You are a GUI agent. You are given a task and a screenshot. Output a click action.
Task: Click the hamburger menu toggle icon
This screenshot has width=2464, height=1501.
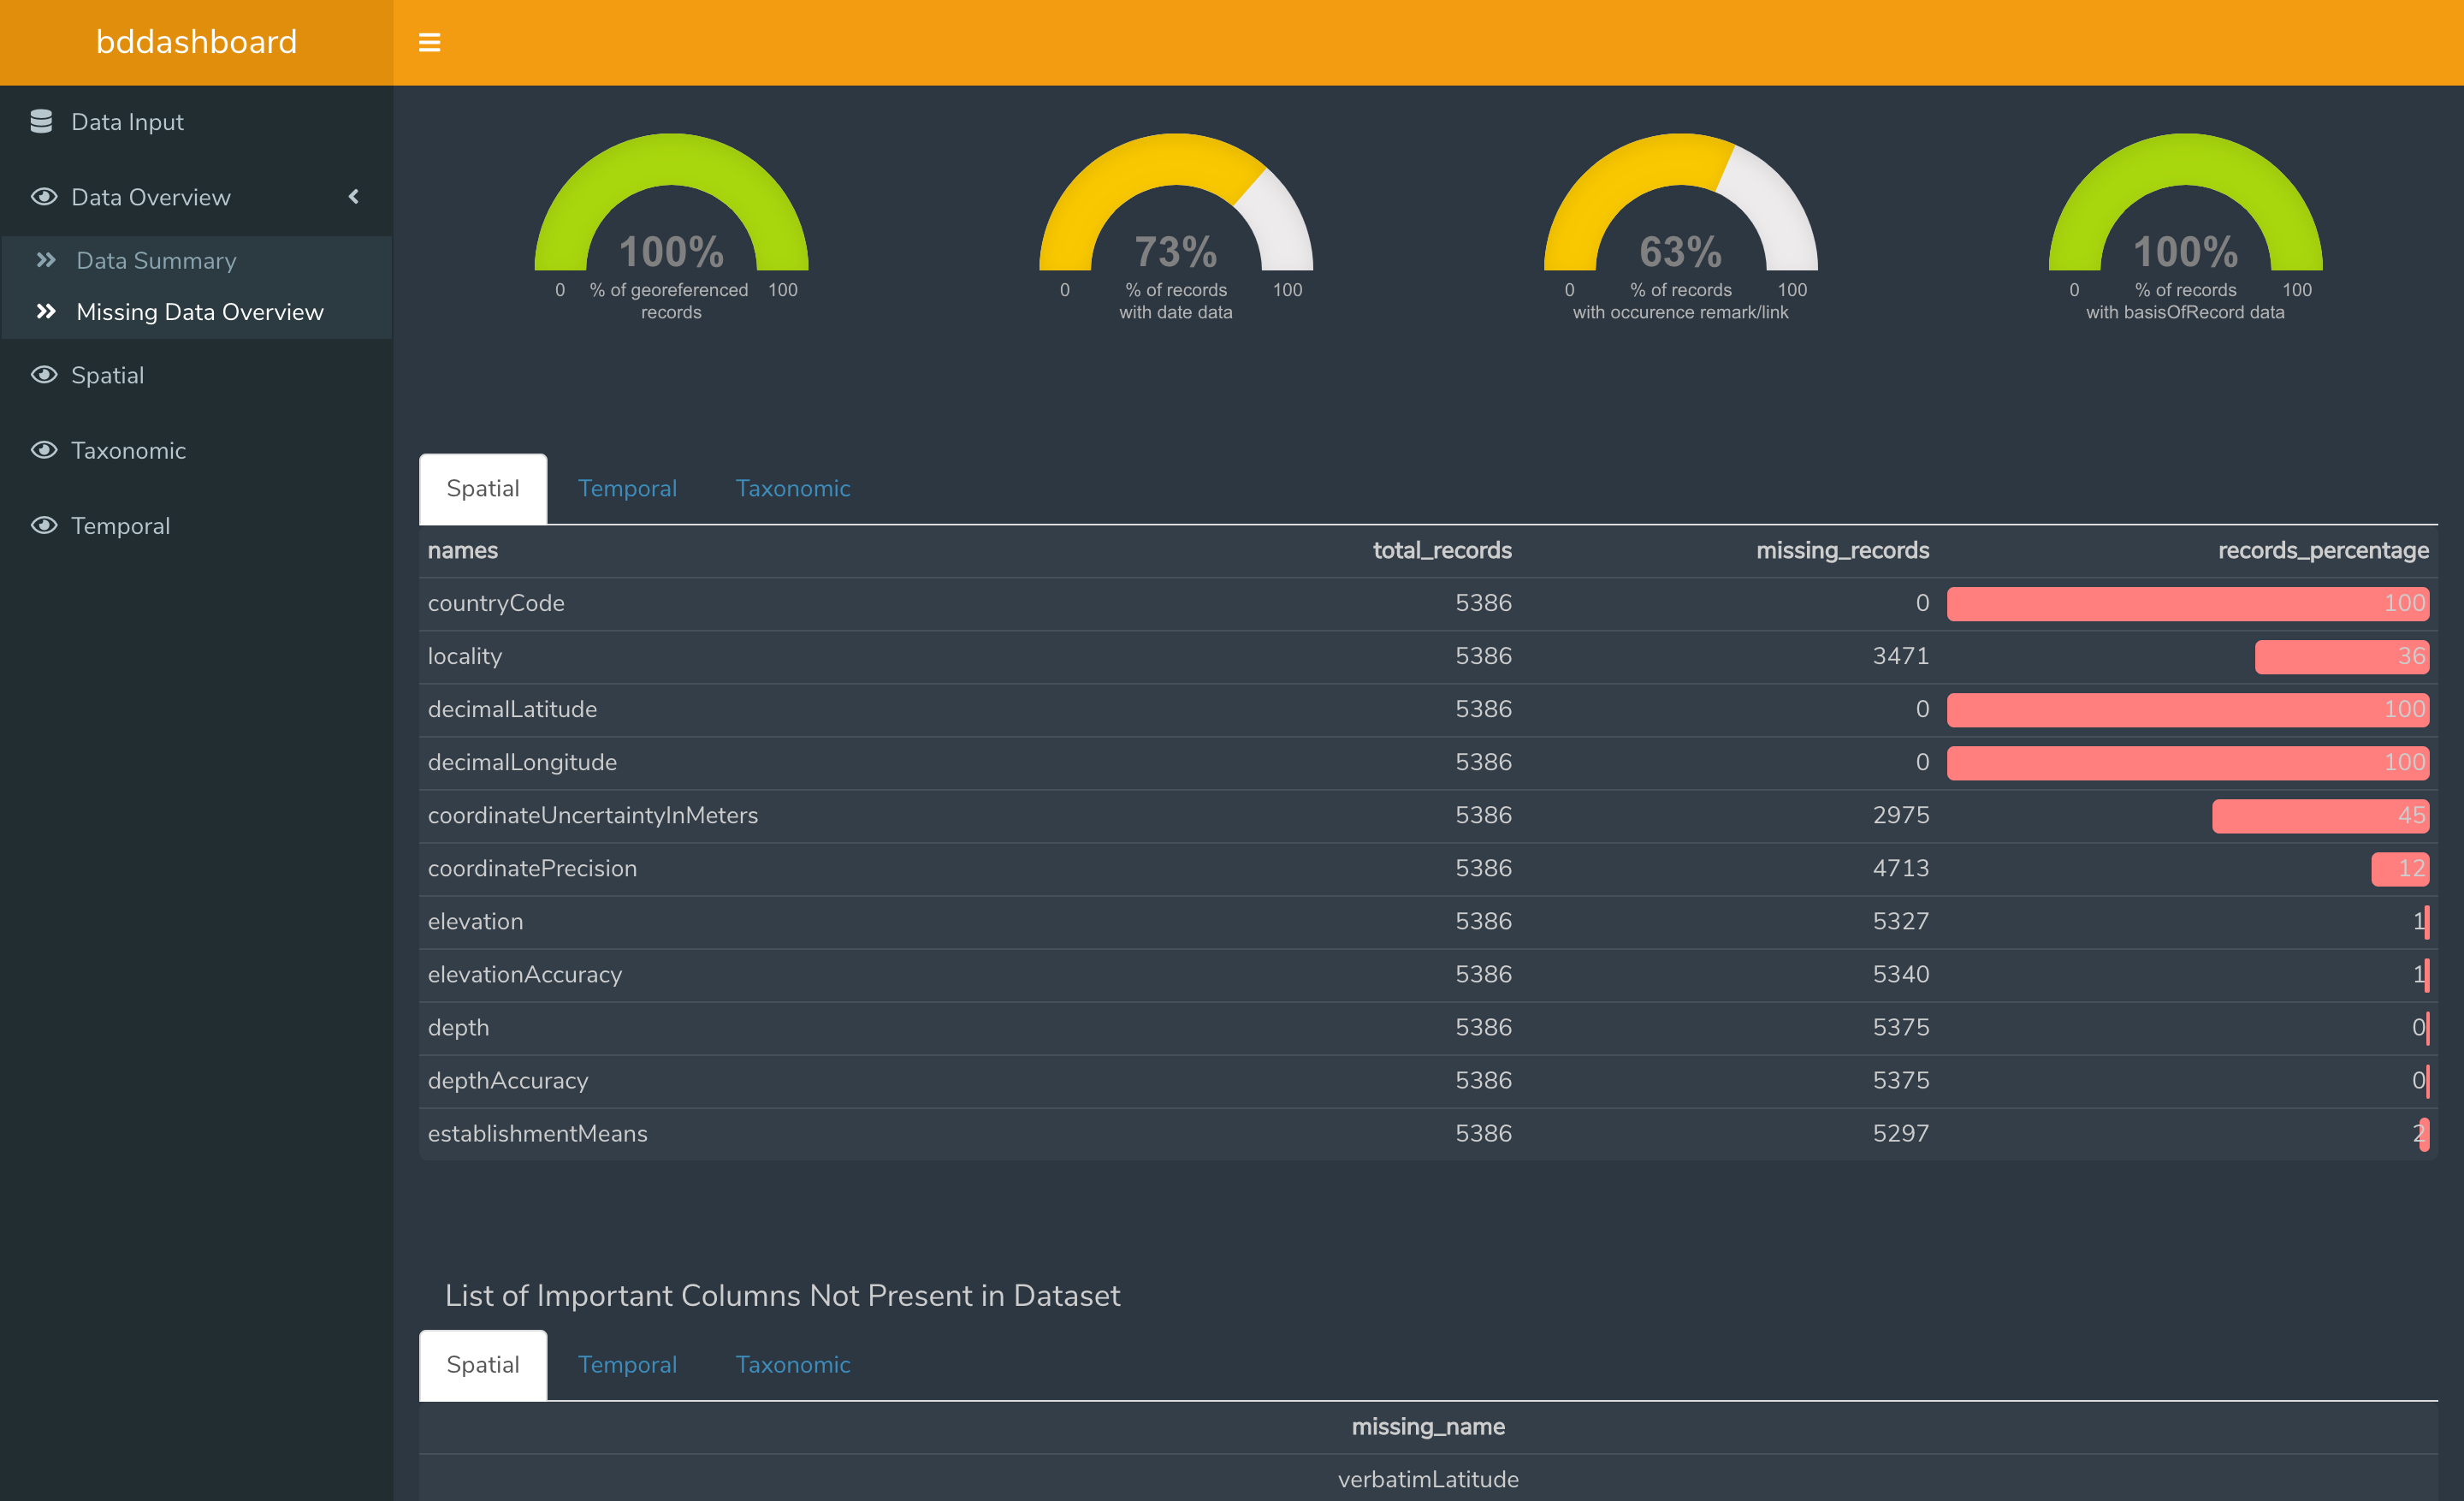click(x=429, y=42)
